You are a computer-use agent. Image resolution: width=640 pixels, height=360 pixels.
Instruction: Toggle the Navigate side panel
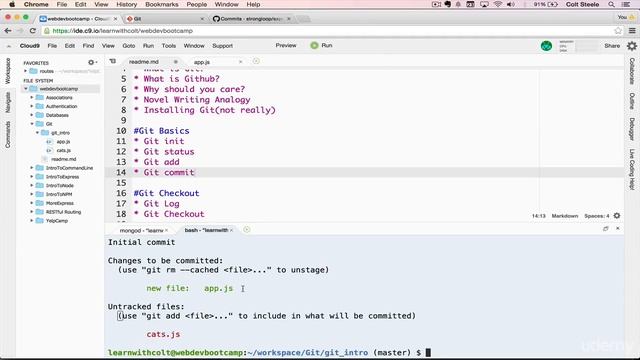(8, 102)
